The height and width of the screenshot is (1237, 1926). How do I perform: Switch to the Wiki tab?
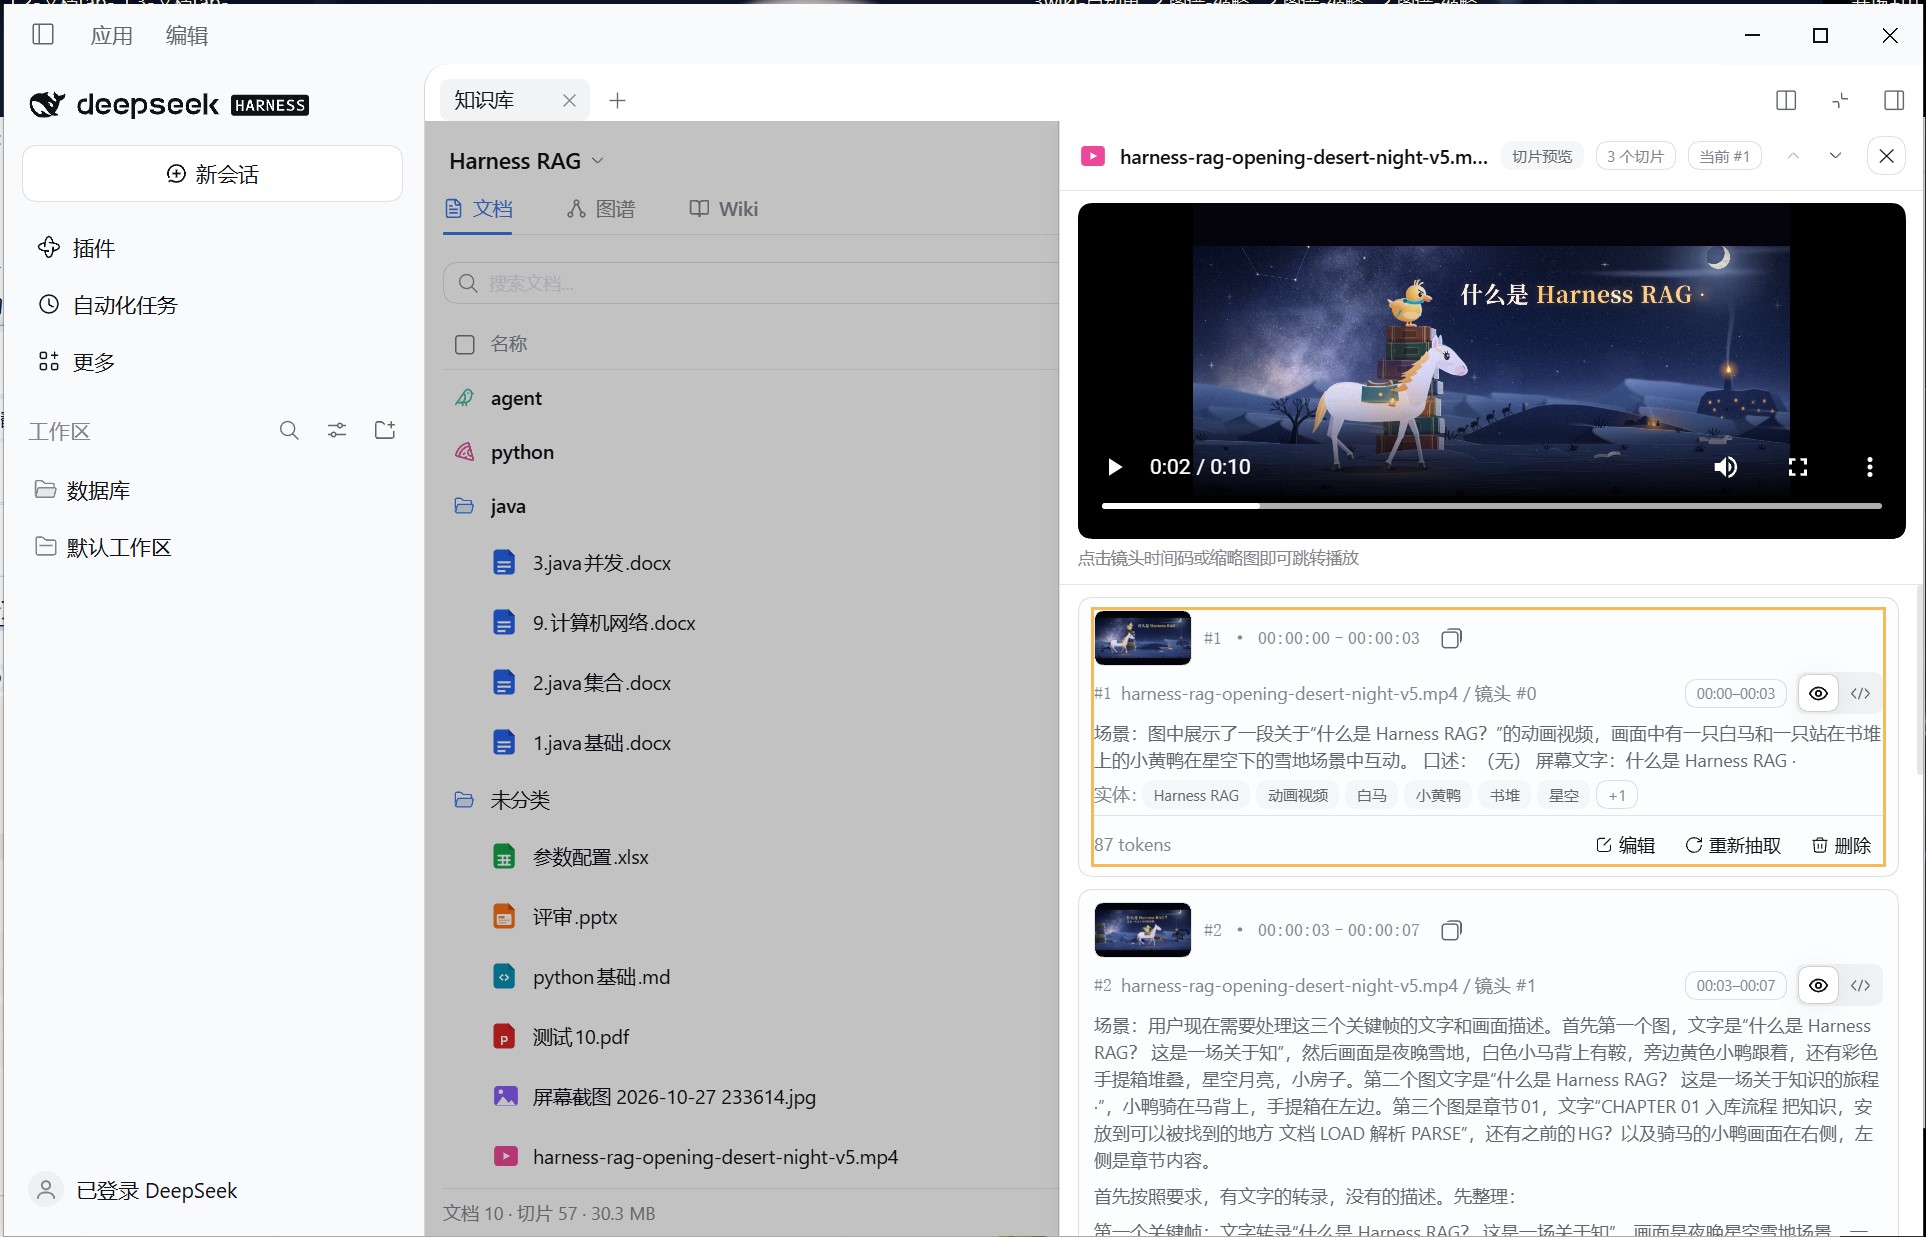click(x=724, y=209)
